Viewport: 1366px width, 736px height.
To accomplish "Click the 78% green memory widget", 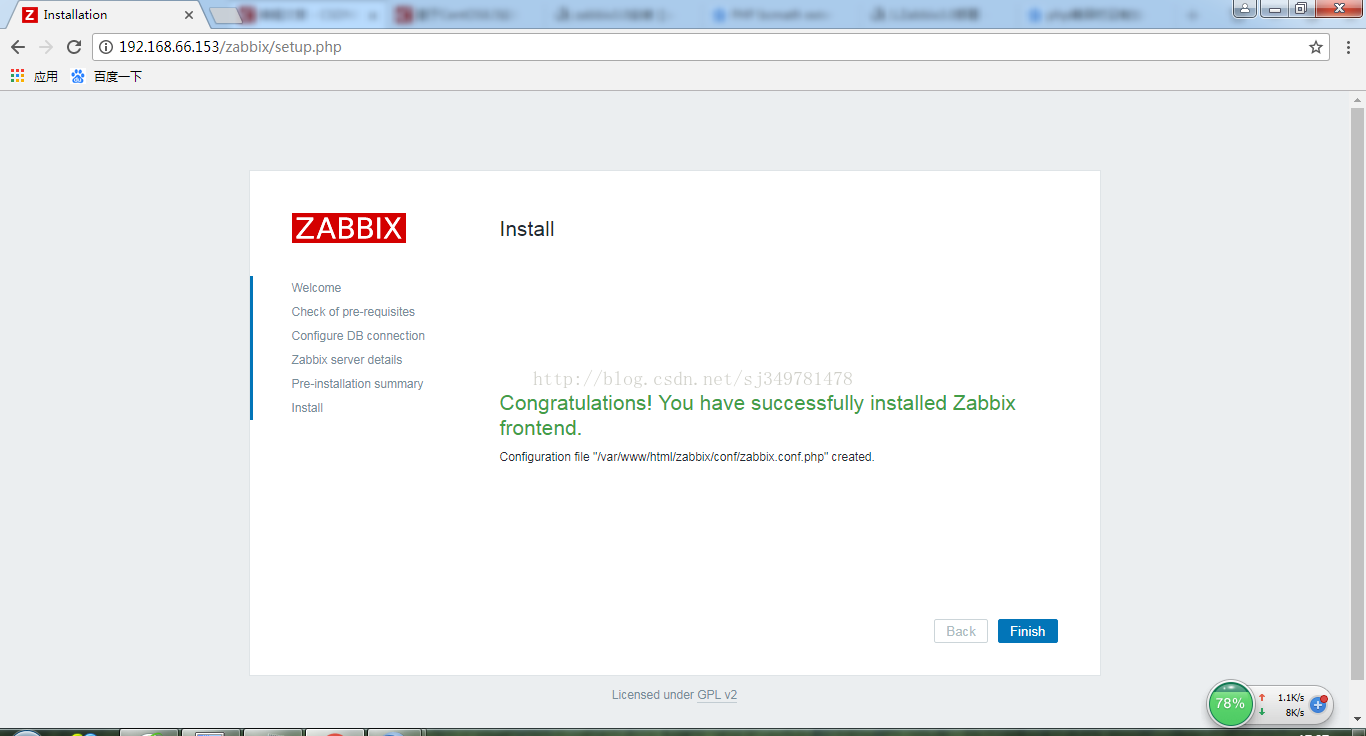I will coord(1230,704).
